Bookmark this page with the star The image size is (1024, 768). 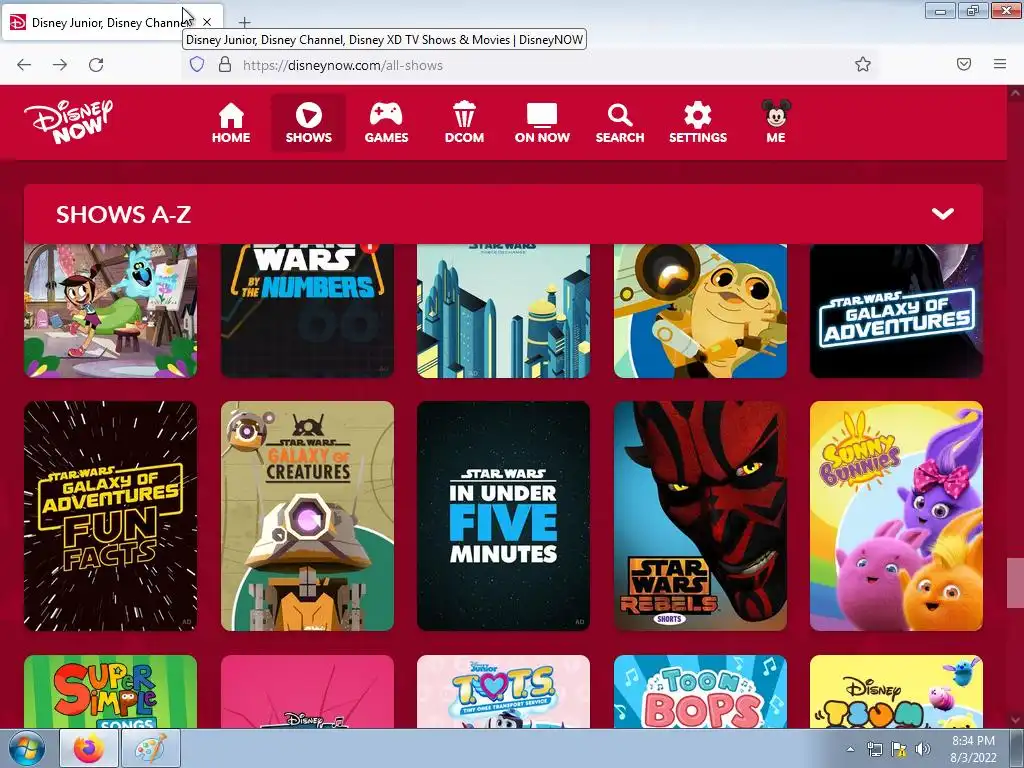tap(863, 64)
